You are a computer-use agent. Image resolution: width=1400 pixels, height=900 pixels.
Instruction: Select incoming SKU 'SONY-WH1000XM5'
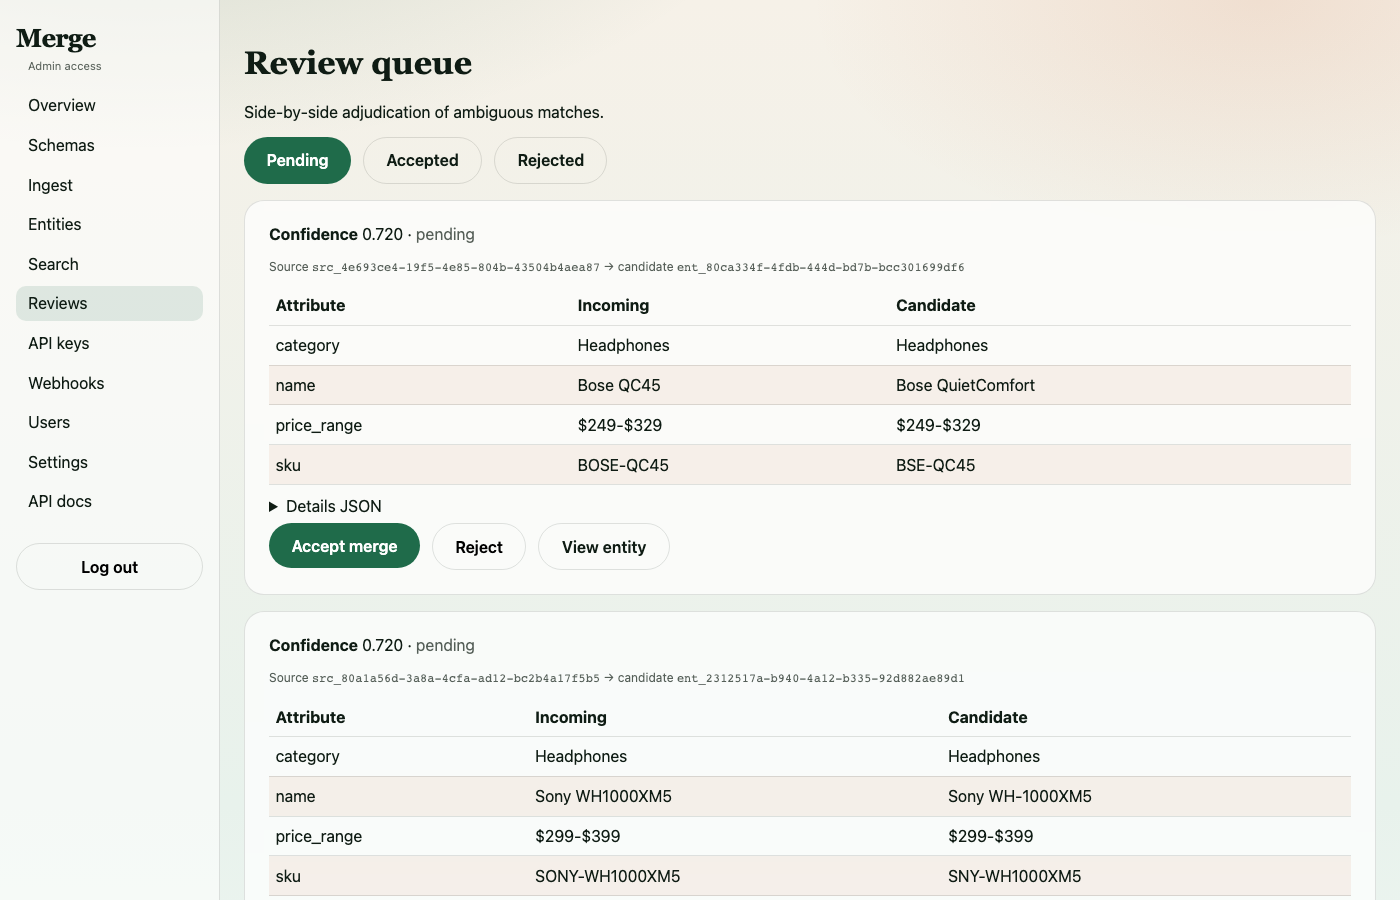(x=607, y=876)
